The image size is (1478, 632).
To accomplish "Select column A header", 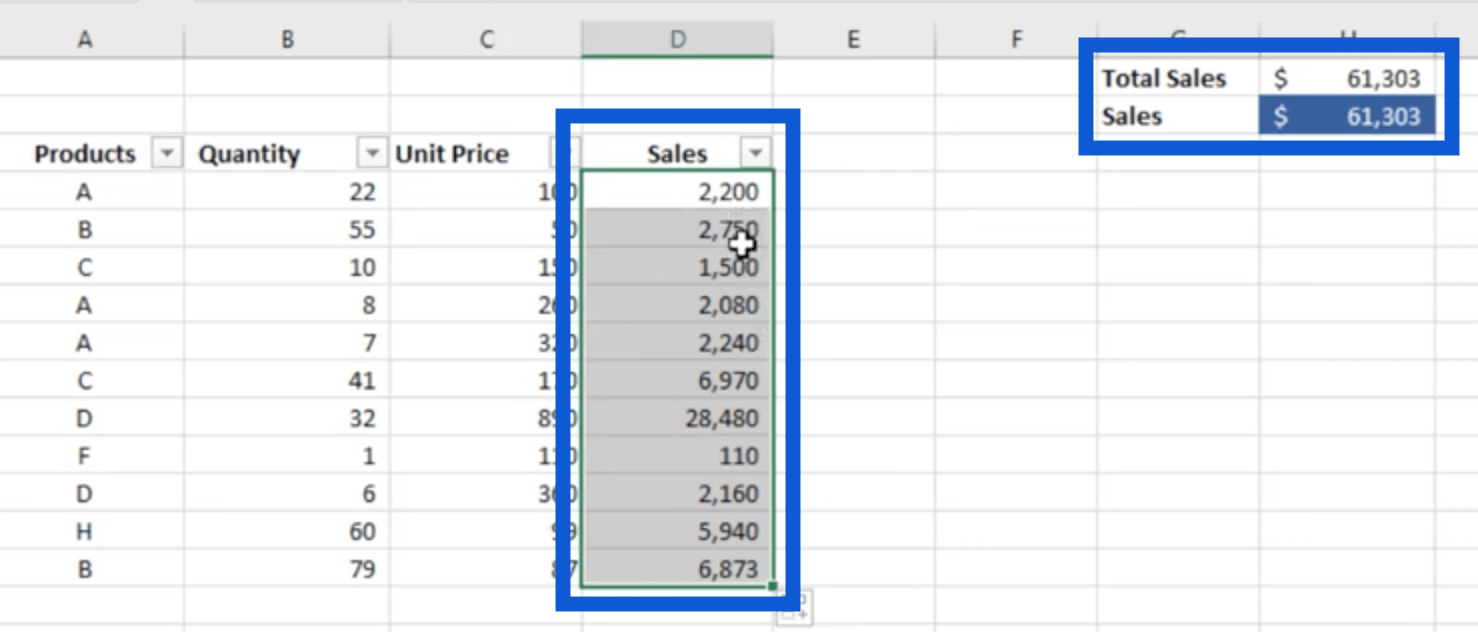I will (85, 39).
